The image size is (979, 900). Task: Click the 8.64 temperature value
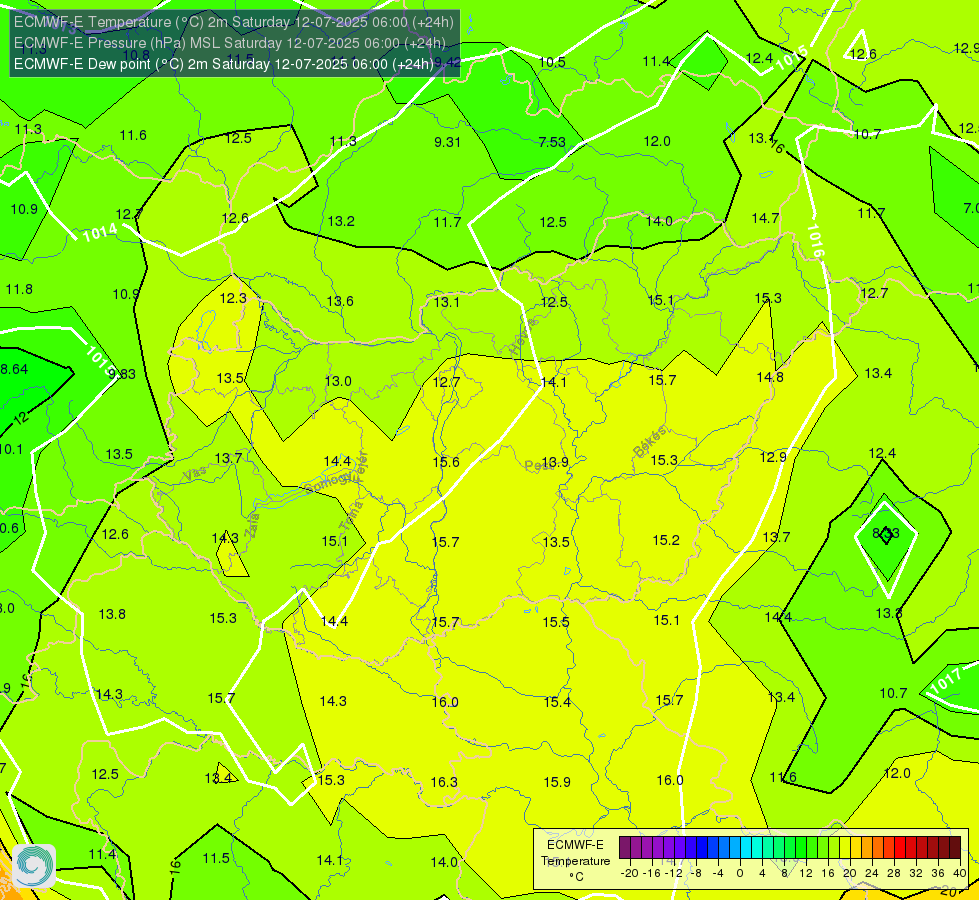[x=14, y=369]
